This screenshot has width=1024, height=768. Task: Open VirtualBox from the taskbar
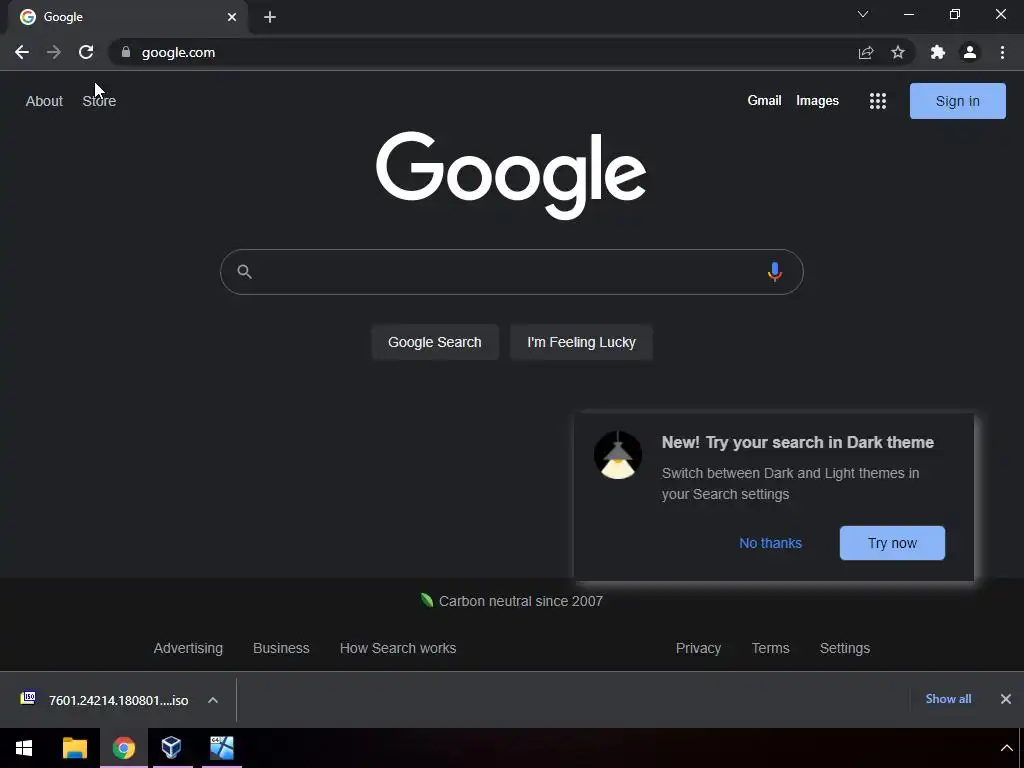point(171,748)
